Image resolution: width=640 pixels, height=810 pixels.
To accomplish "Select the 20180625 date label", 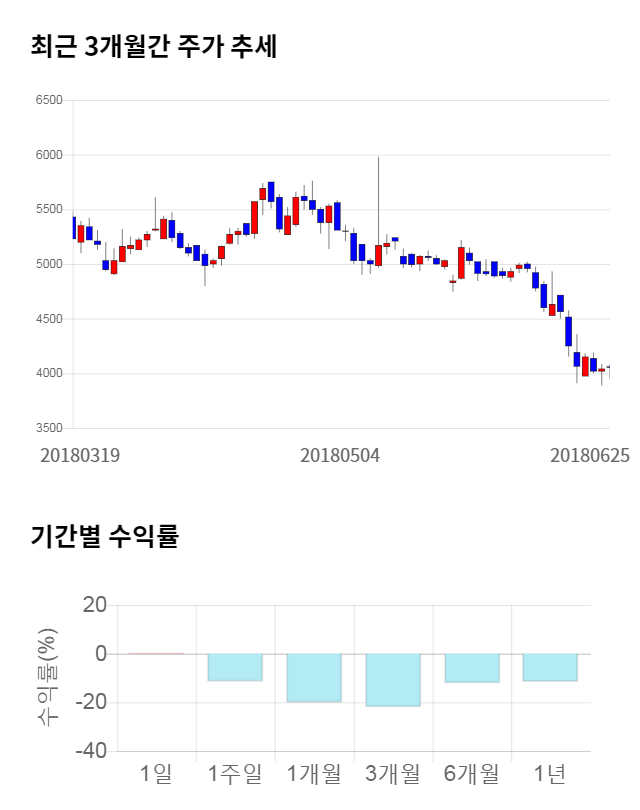I will [590, 455].
